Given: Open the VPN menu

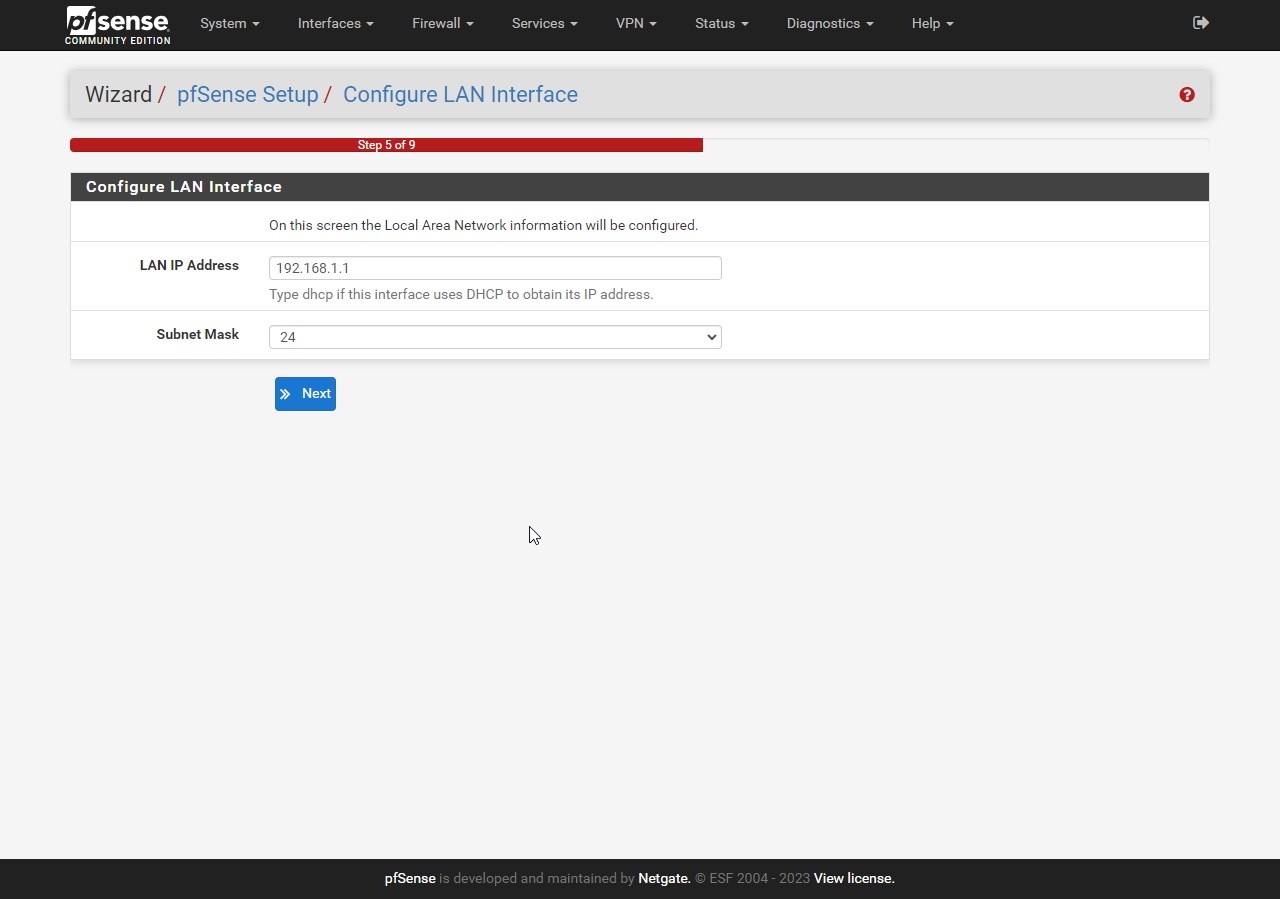Looking at the screenshot, I should point(636,23).
